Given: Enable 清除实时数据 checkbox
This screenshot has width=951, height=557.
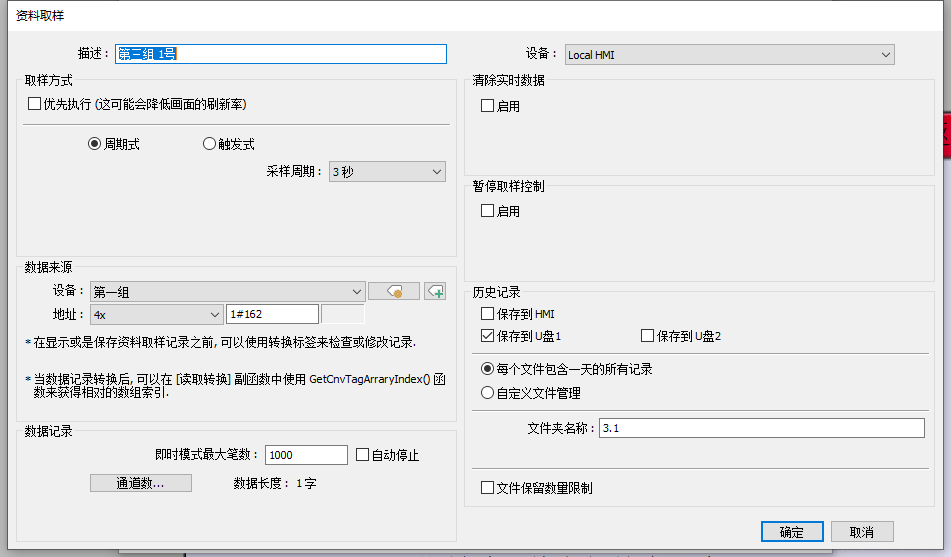Looking at the screenshot, I should (488, 106).
